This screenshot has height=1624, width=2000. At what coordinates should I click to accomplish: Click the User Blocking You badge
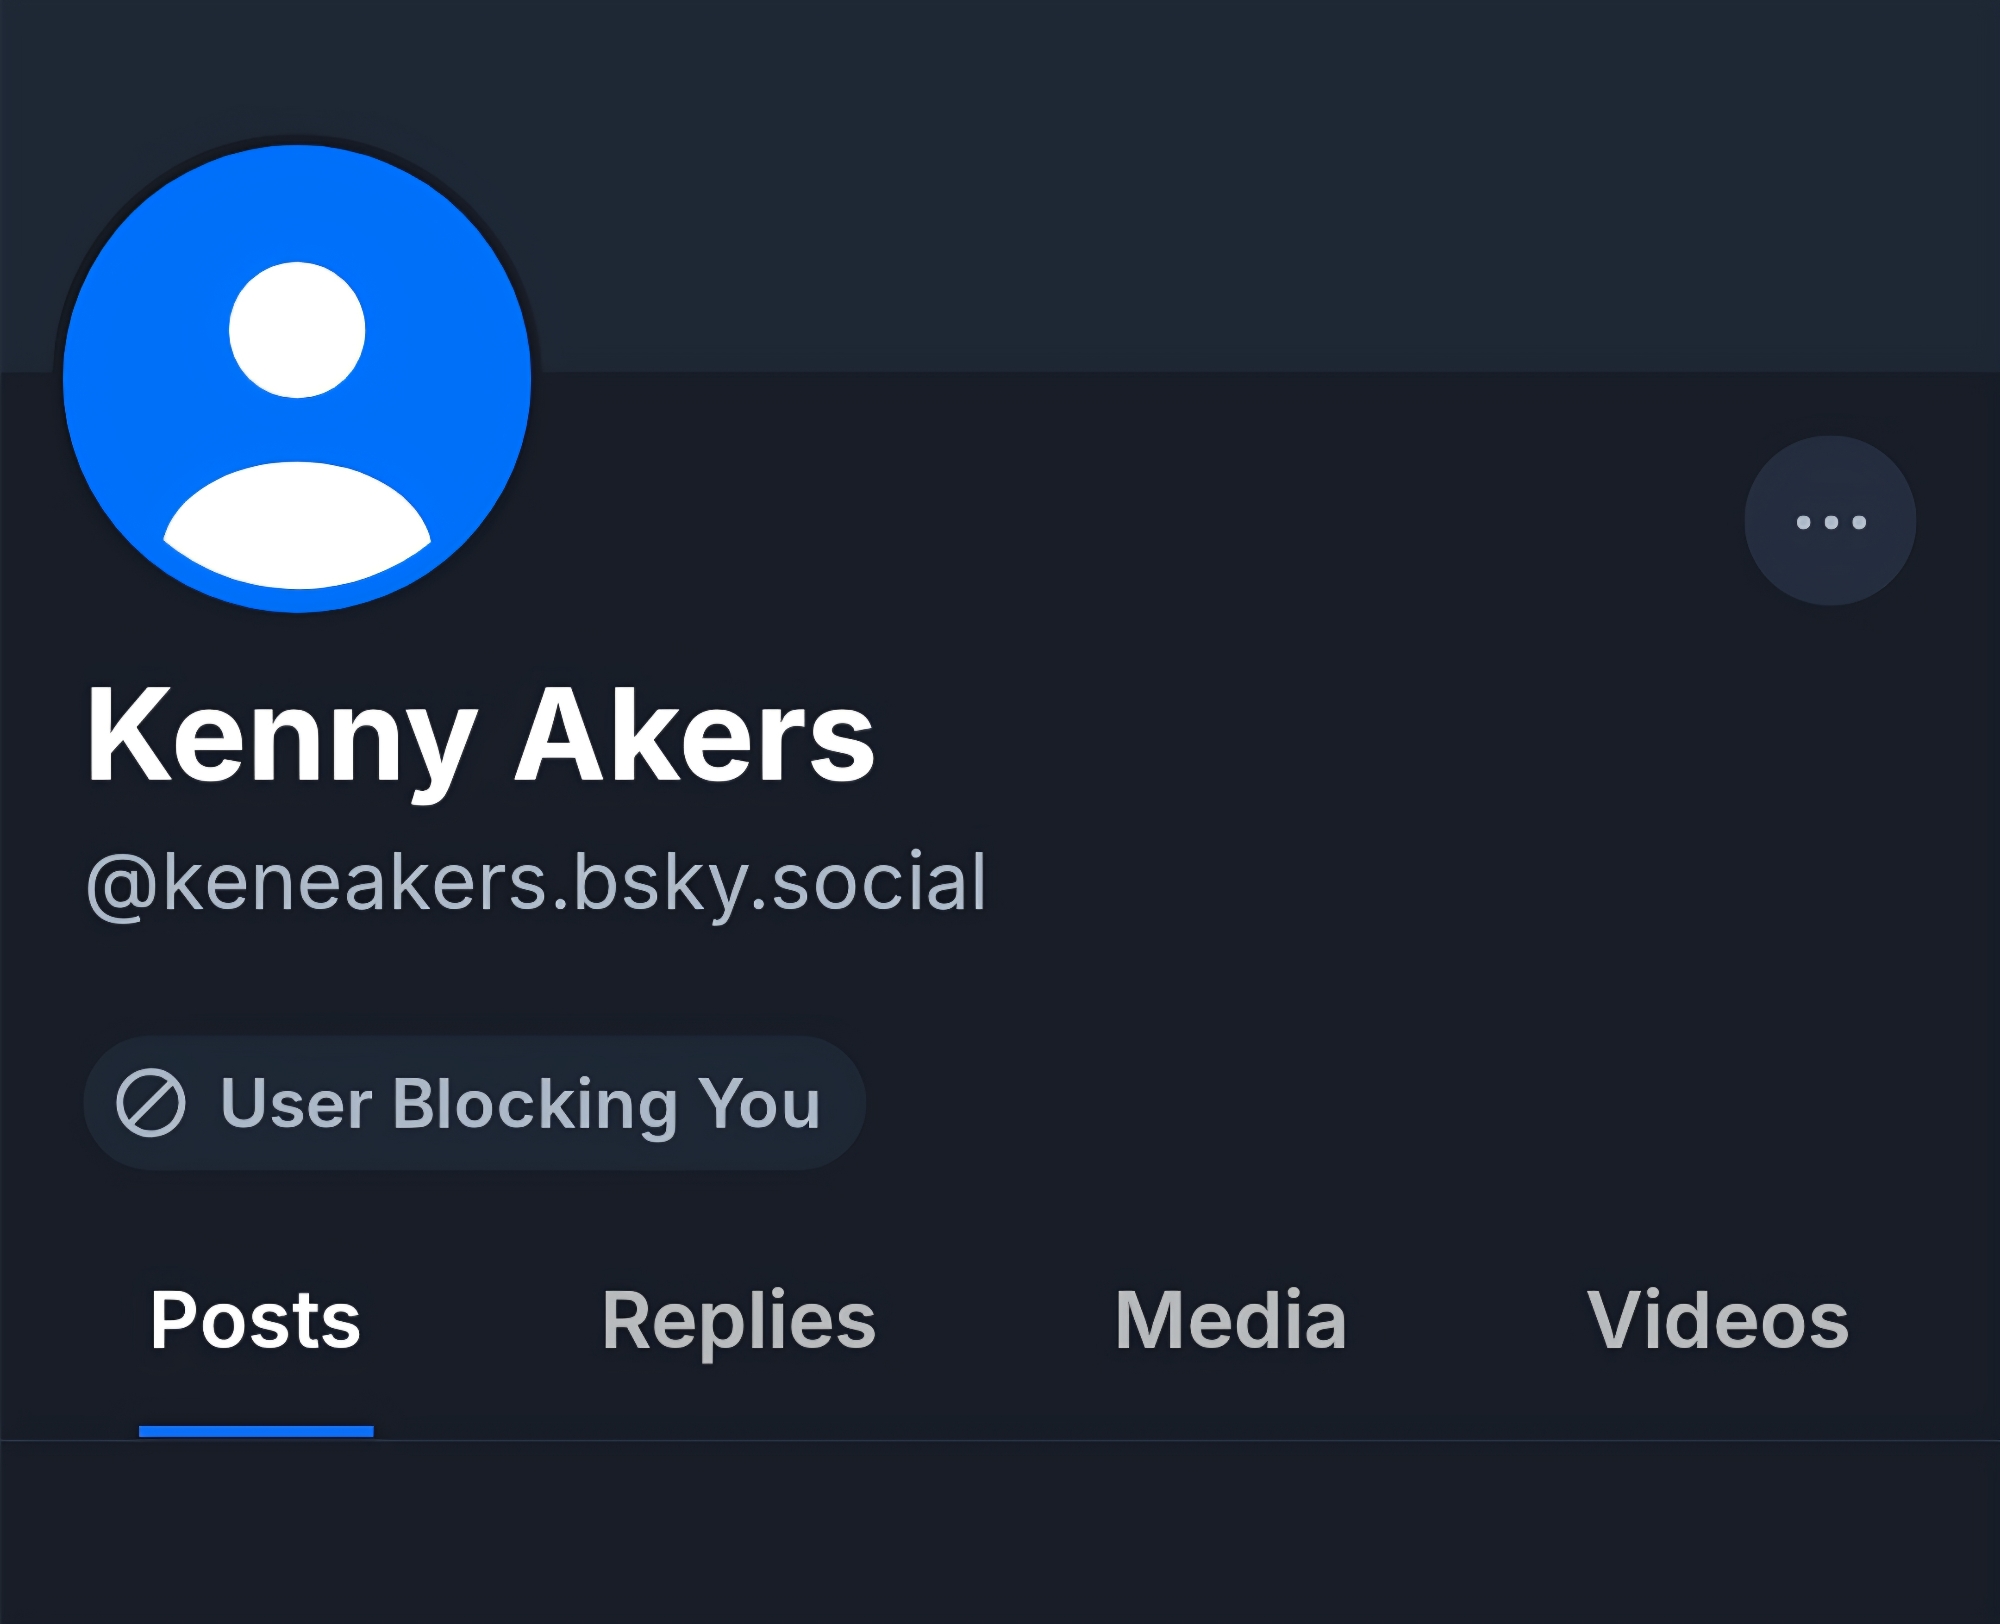point(474,1103)
